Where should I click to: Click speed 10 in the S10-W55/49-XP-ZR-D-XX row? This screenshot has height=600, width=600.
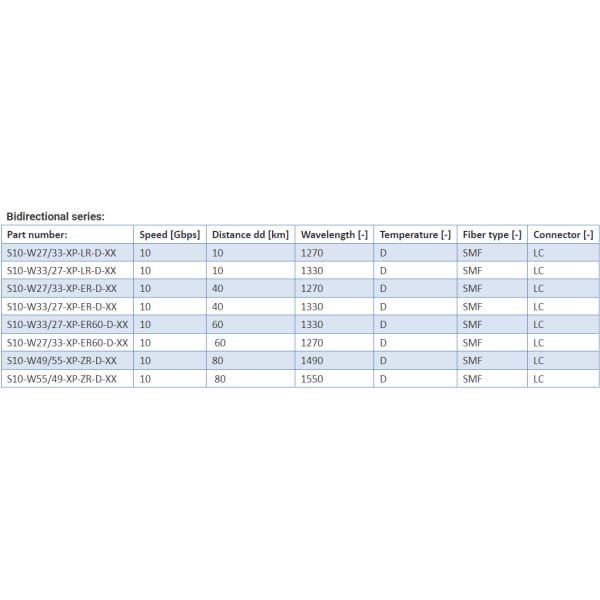click(145, 379)
